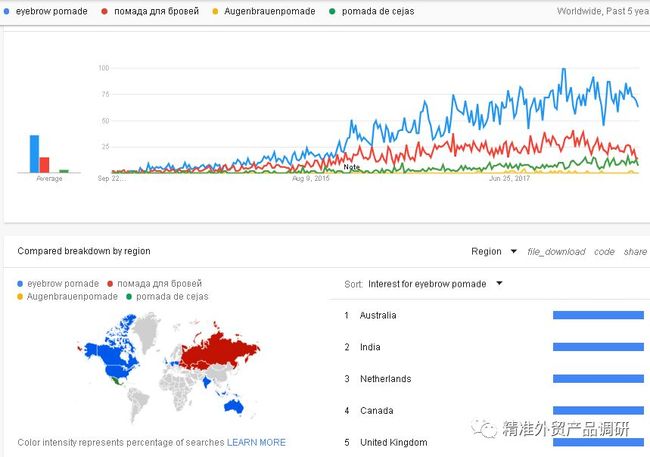Viewport: 650px width, 457px height.
Task: Click the yellow Augenbrauenpomade header dot
Action: point(215,12)
